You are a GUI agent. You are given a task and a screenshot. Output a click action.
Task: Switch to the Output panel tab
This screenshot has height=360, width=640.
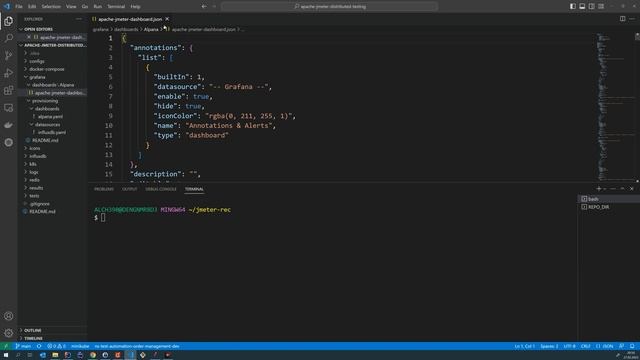[x=129, y=189]
